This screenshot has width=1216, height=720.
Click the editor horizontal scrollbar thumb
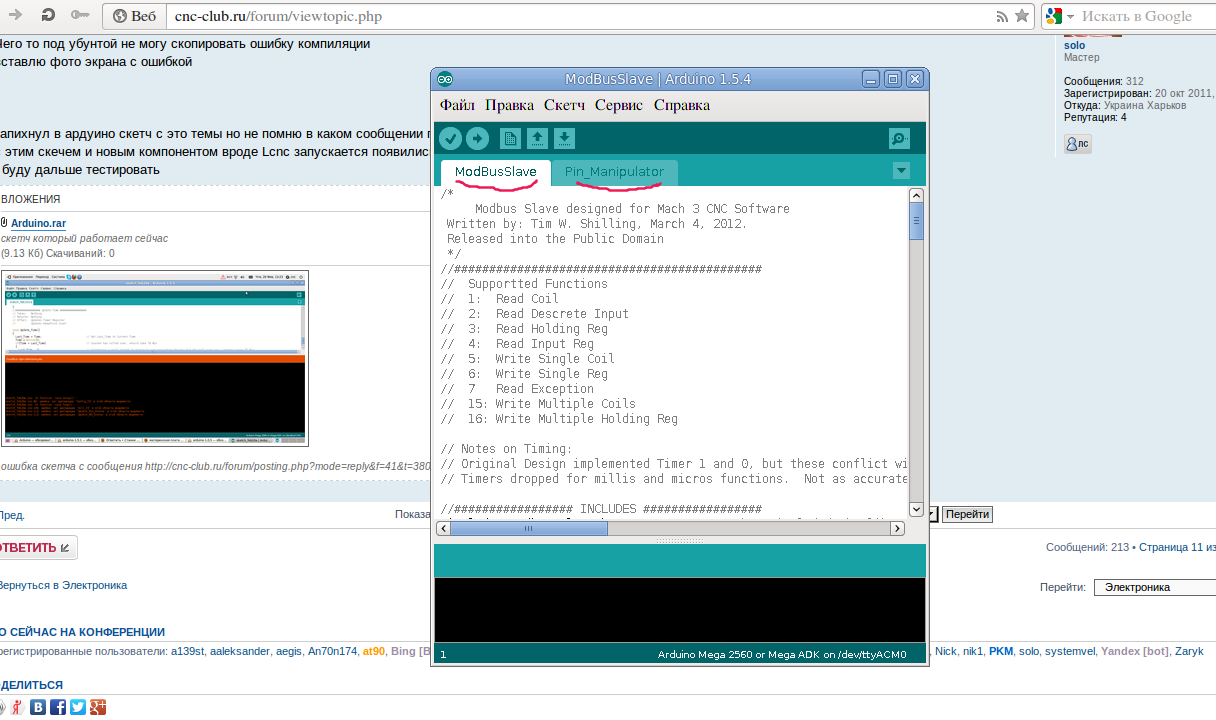[529, 528]
